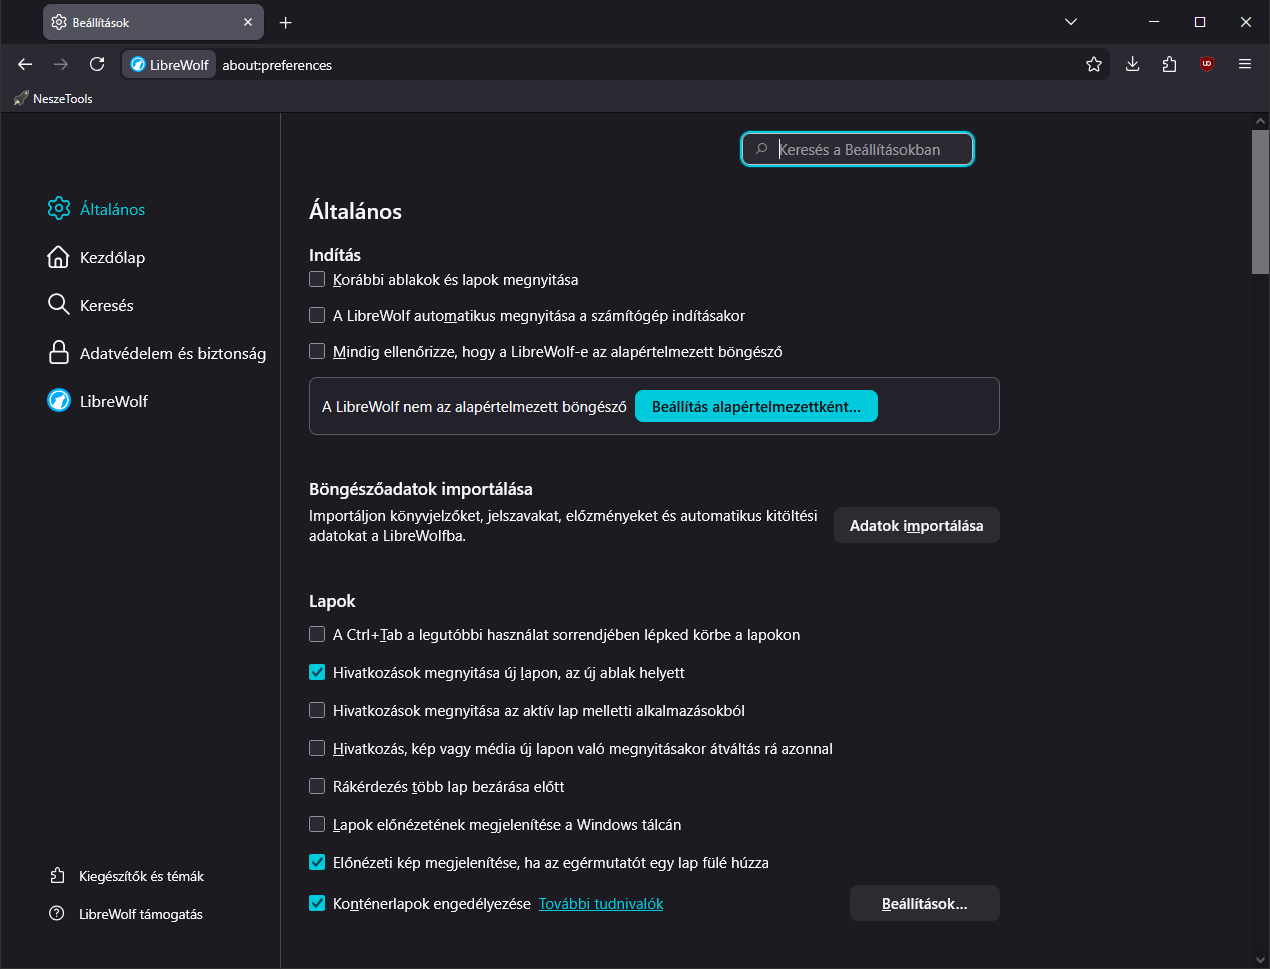Open Kiegészítők és témák
This screenshot has height=969, width=1270.
pyautogui.click(x=127, y=876)
